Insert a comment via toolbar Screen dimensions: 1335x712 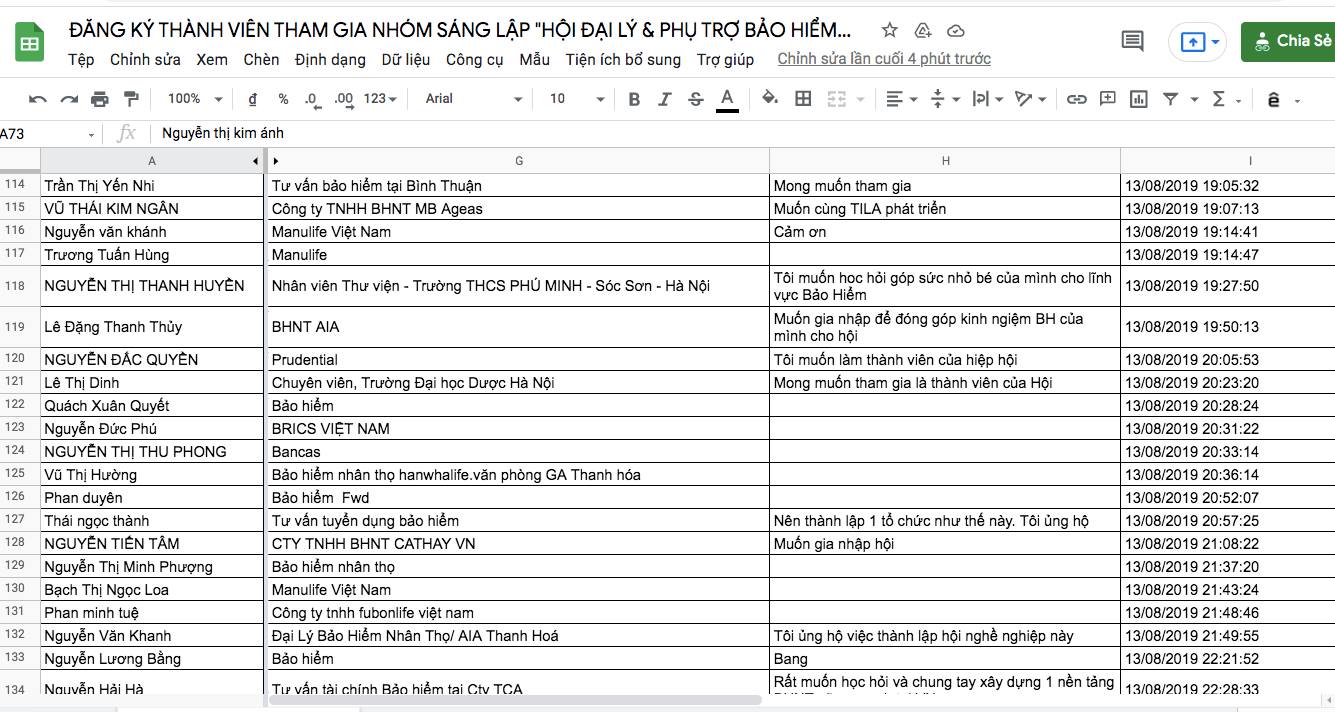coord(1107,99)
